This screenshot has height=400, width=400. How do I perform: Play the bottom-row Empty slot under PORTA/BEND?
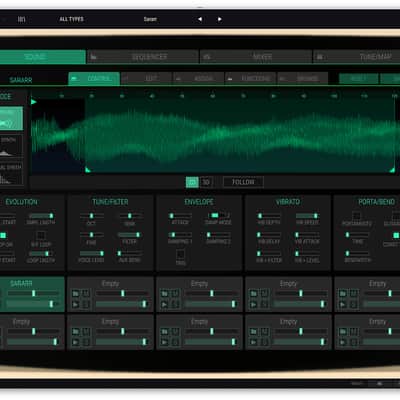point(343,342)
